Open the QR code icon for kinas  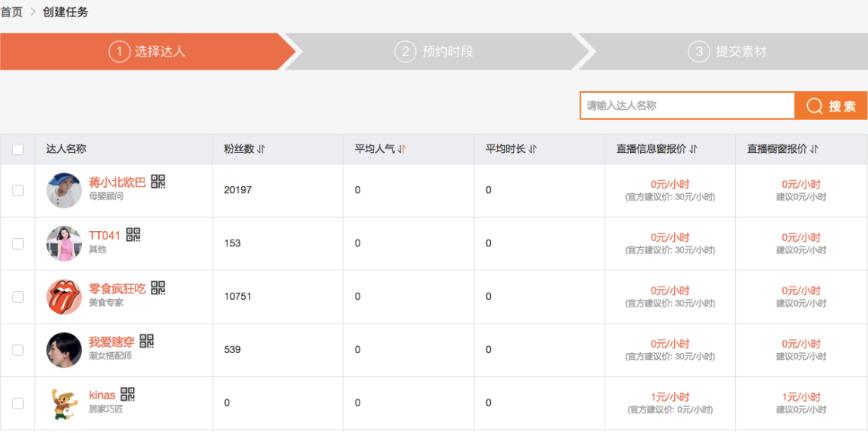(127, 394)
